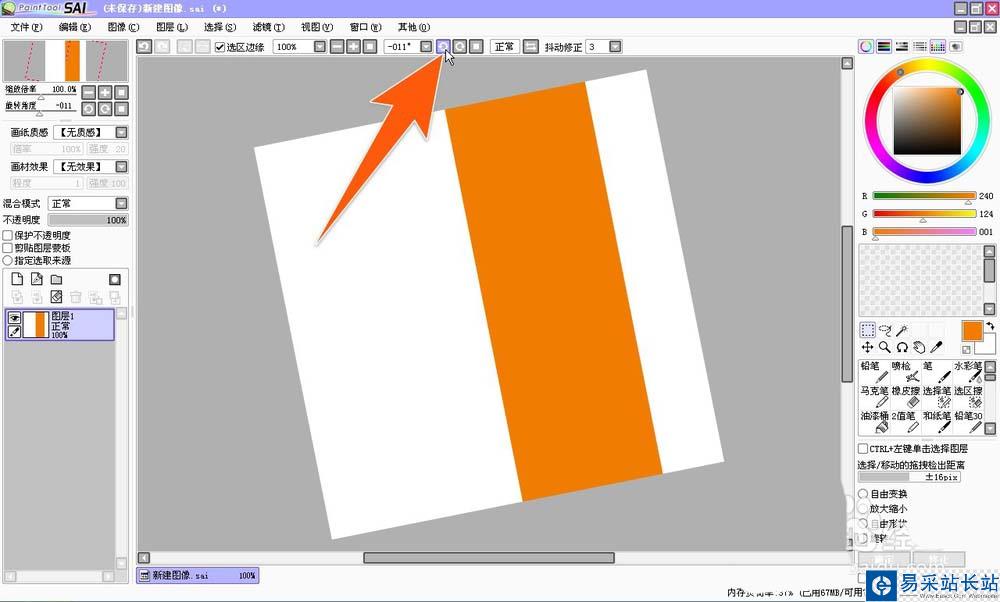Reset canvas rotation using top toolbar square icon
This screenshot has height=602, width=1000.
point(476,47)
